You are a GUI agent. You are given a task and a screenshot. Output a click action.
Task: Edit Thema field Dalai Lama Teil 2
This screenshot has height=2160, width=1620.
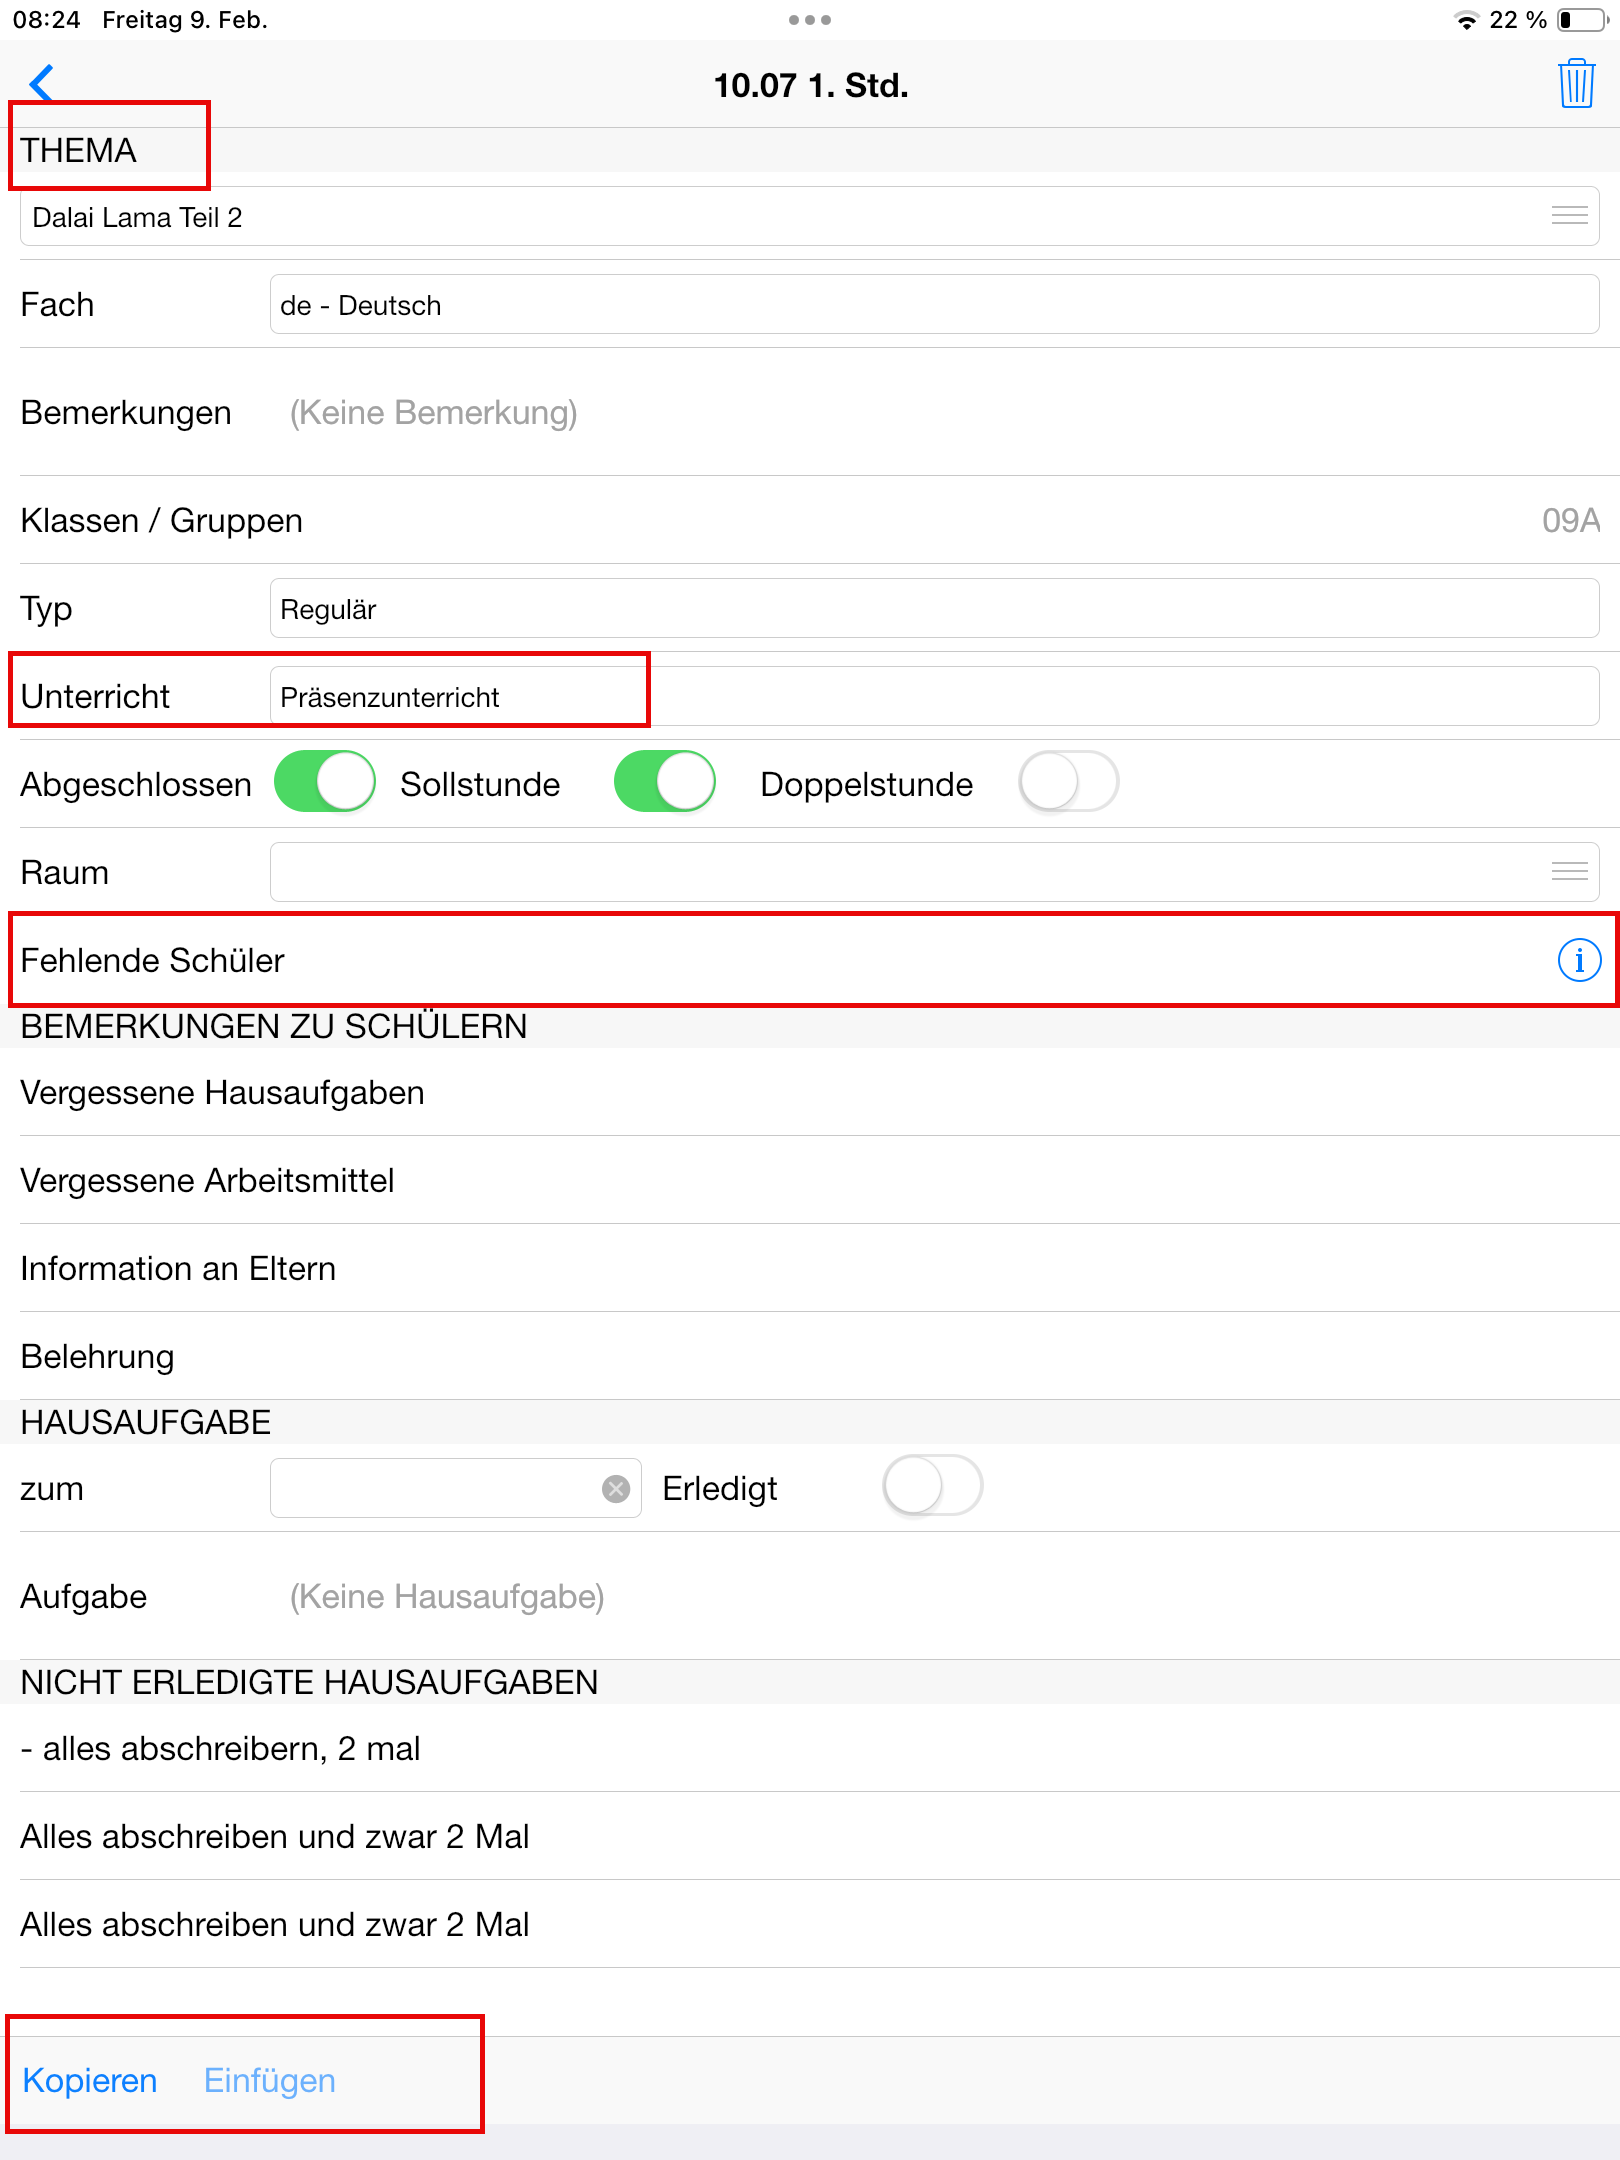[x=809, y=216]
